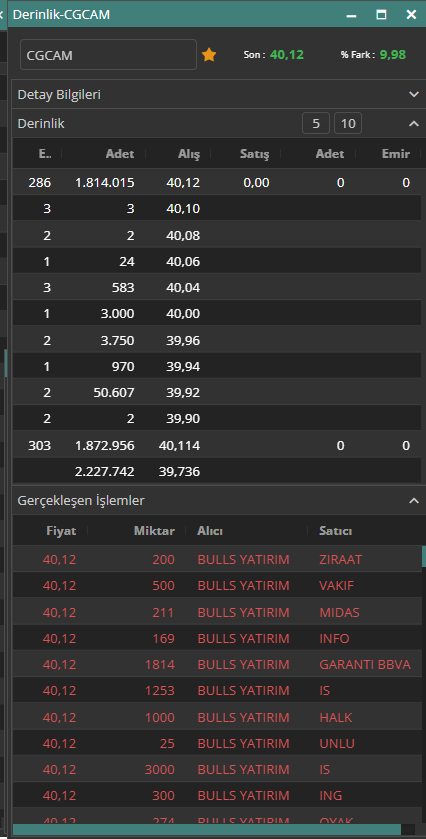426x839 pixels.
Task: Click the Satış price 0,00
Action: (x=256, y=182)
